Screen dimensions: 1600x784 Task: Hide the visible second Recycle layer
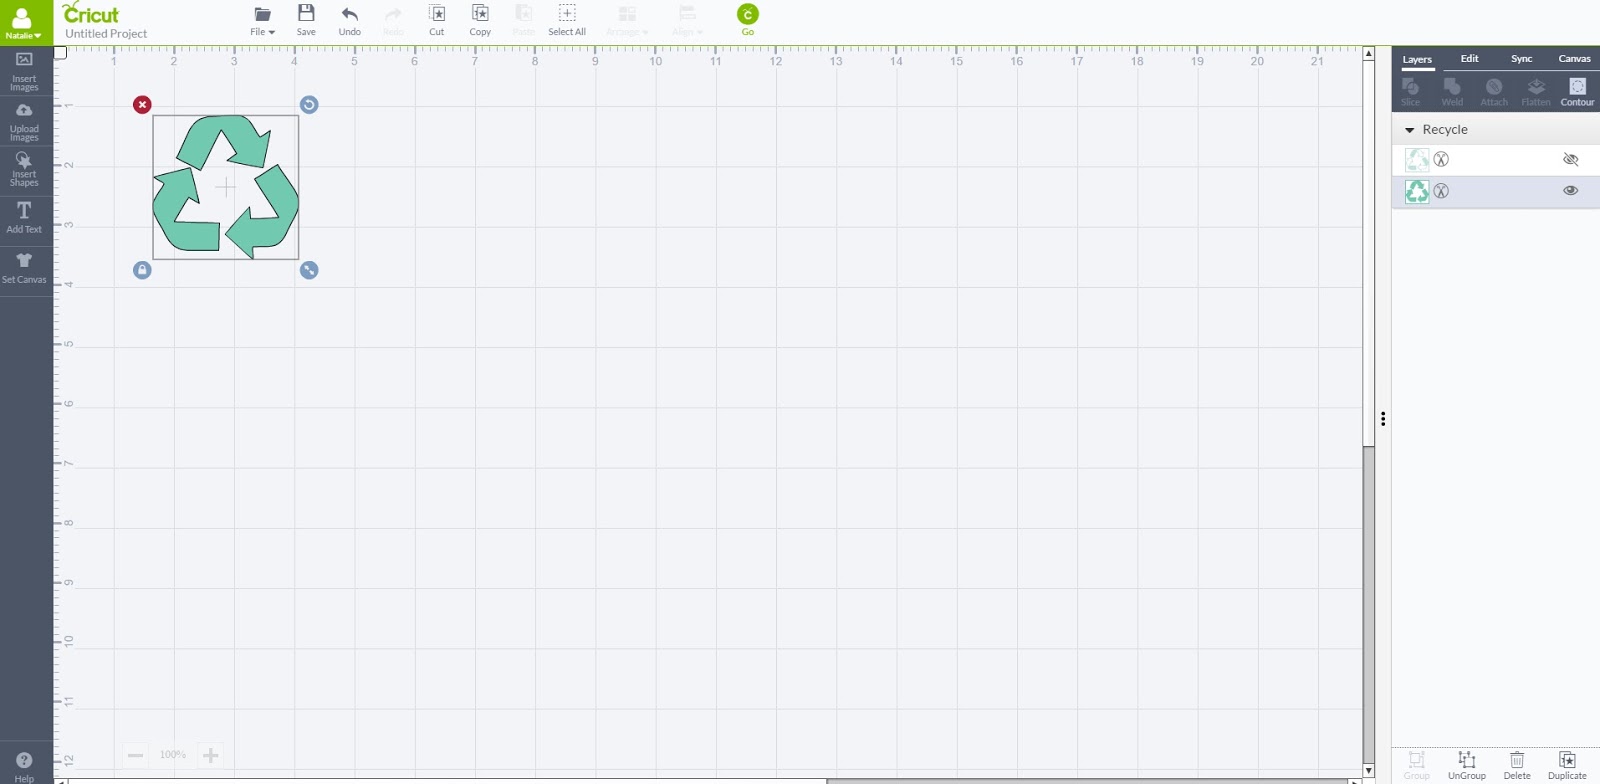click(1570, 191)
